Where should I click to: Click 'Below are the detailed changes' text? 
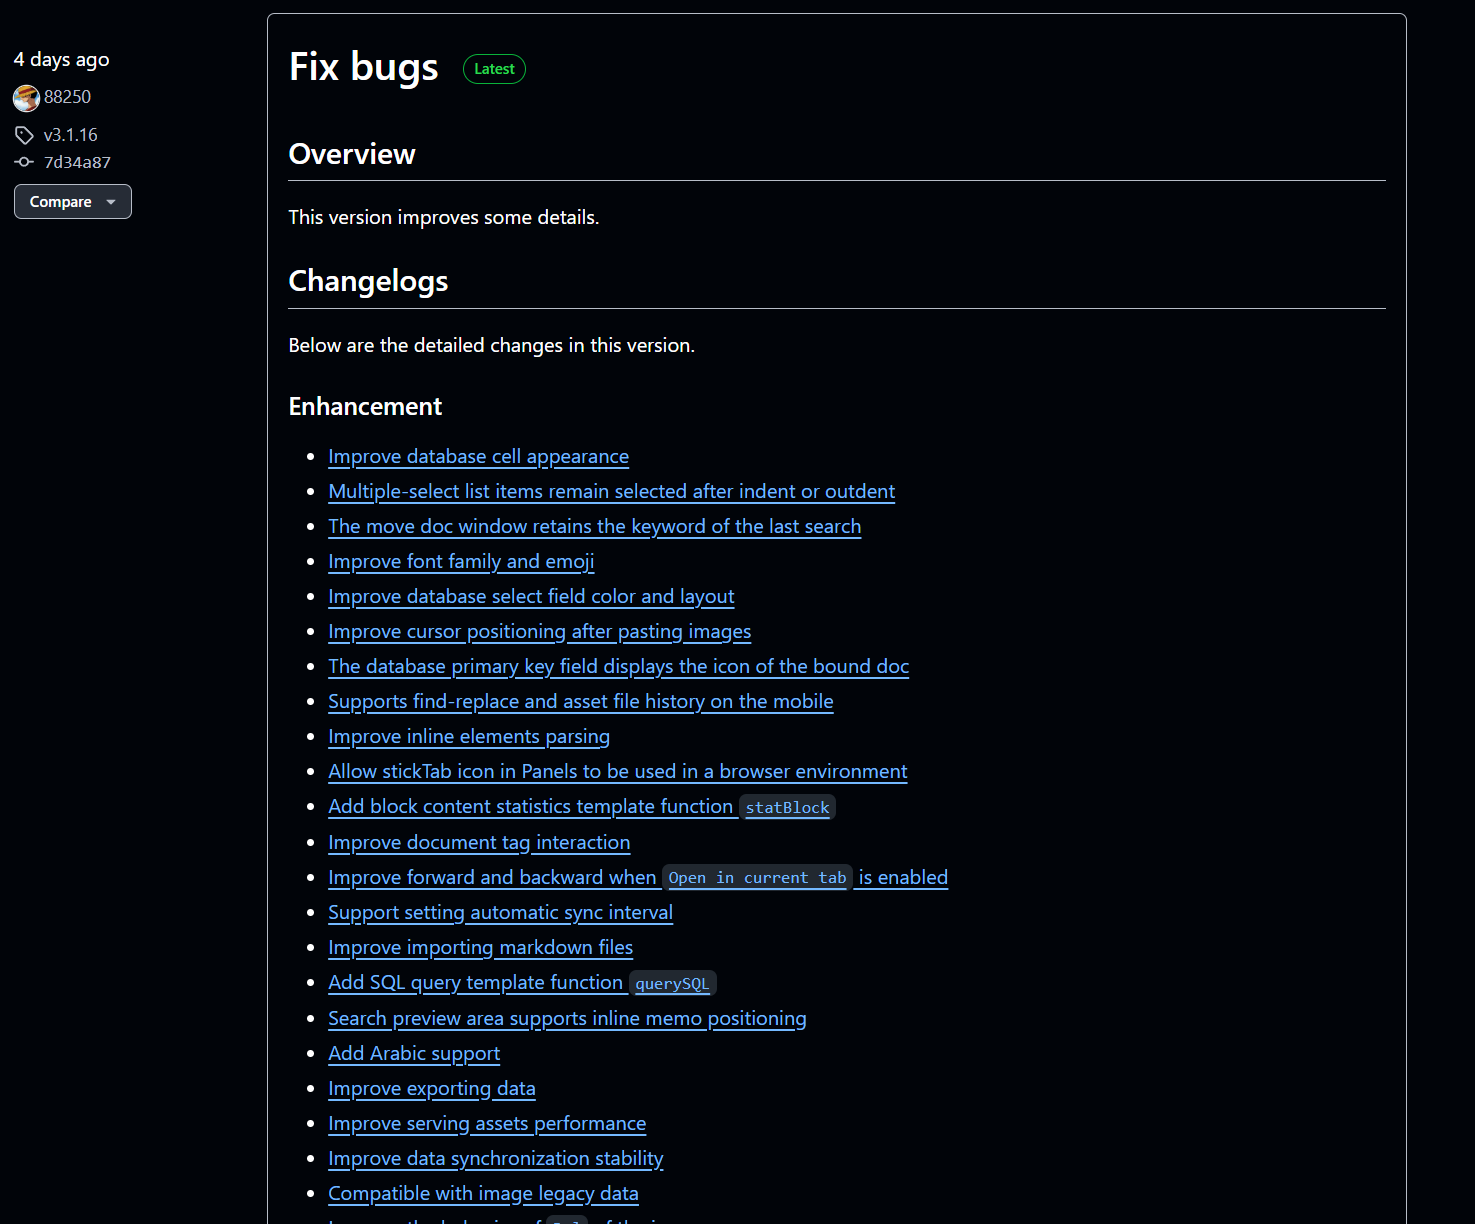492,346
